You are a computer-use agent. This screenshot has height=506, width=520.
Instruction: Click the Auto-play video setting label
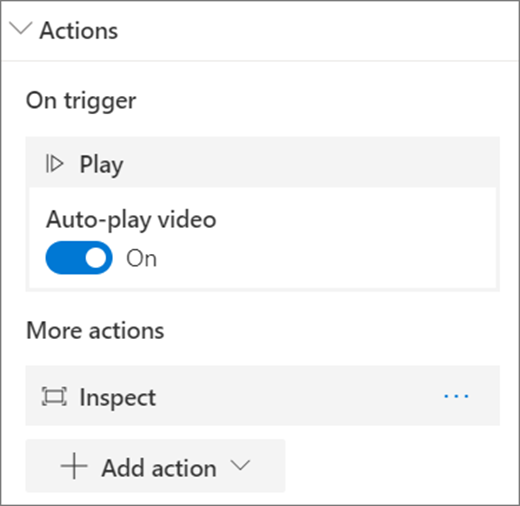[131, 220]
